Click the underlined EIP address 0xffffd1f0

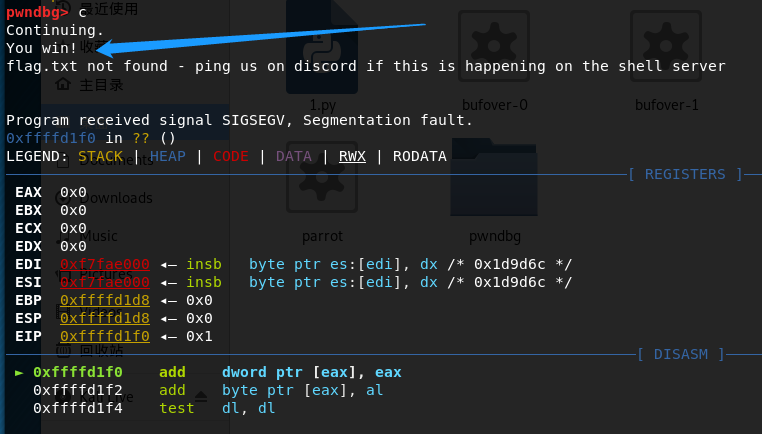[x=105, y=336]
